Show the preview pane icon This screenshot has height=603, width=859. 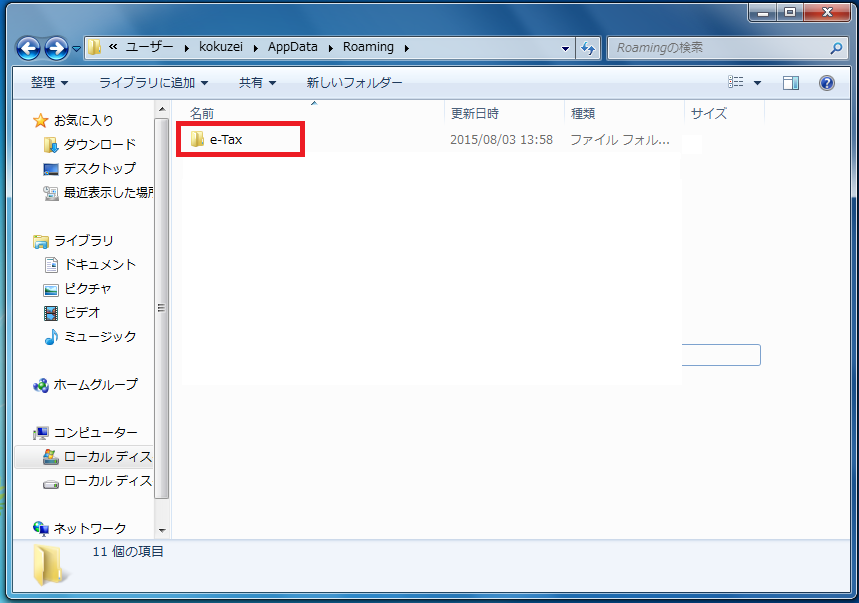791,83
